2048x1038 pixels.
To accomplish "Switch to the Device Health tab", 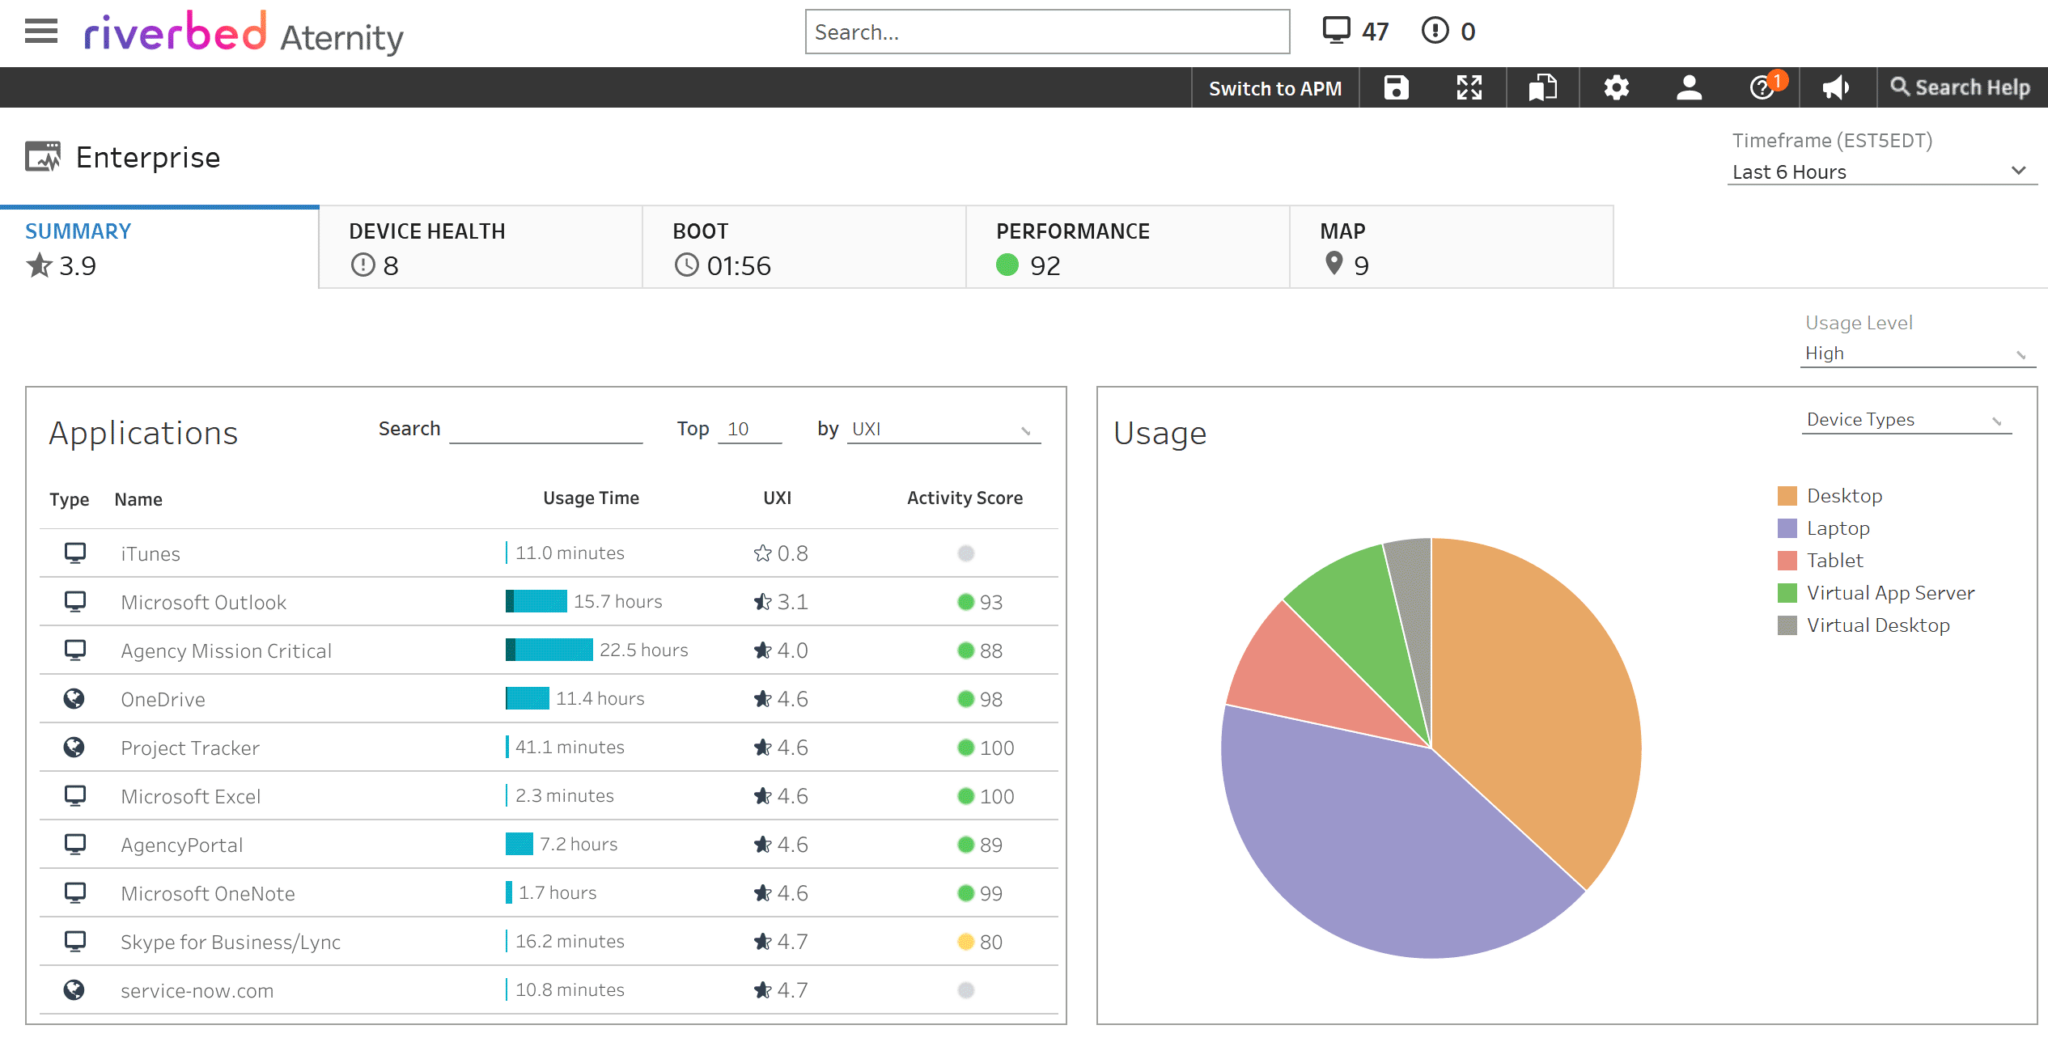I will [479, 247].
